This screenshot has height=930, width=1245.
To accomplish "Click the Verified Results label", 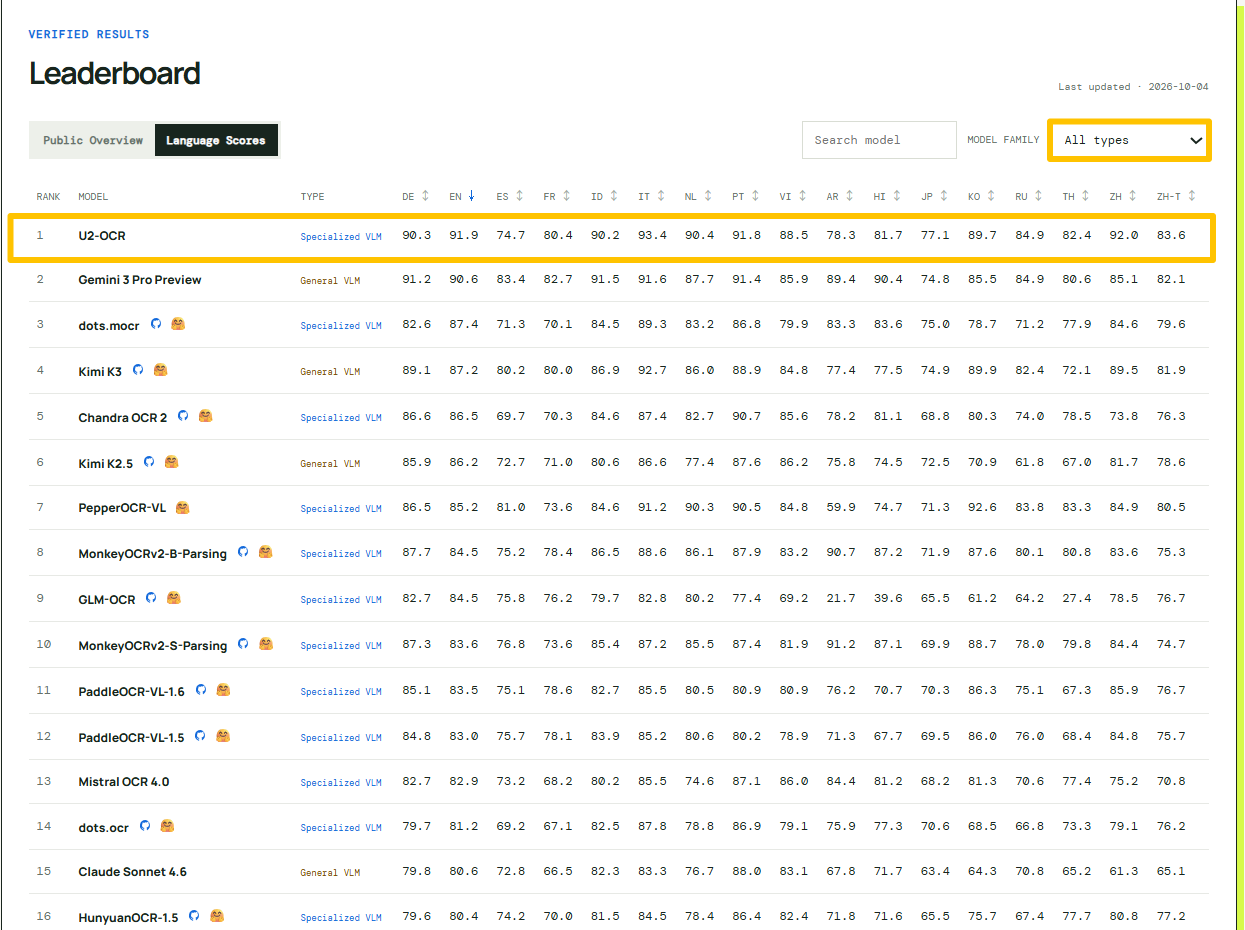I will [x=89, y=34].
